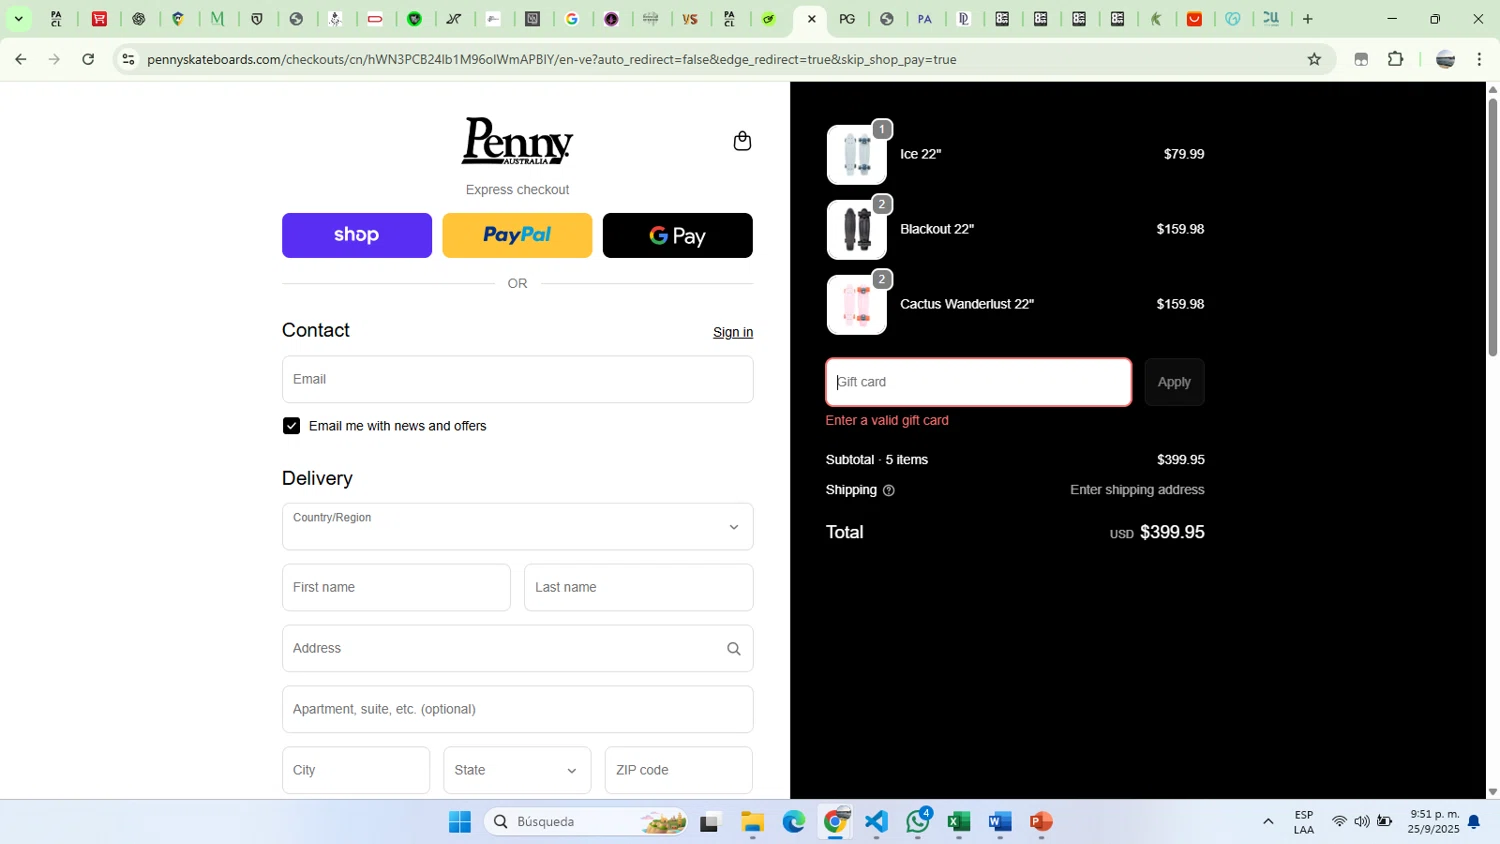Click the City field

[356, 770]
